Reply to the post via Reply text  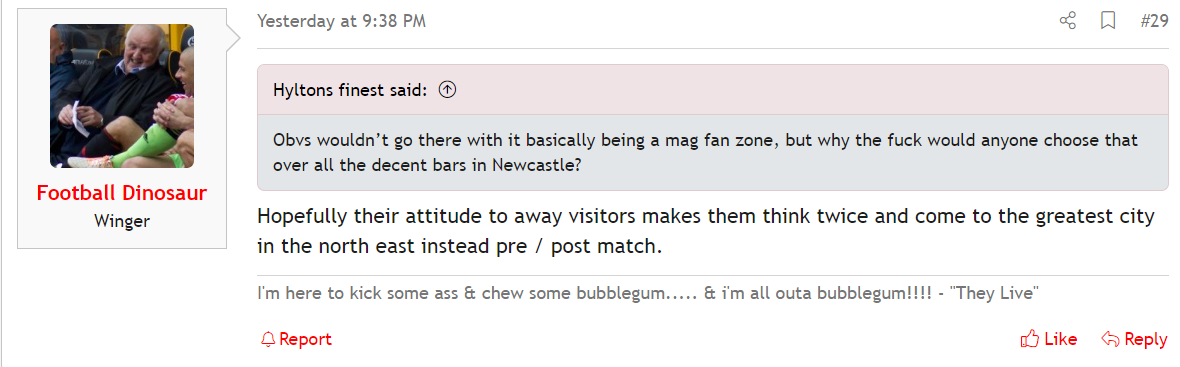tap(1145, 339)
